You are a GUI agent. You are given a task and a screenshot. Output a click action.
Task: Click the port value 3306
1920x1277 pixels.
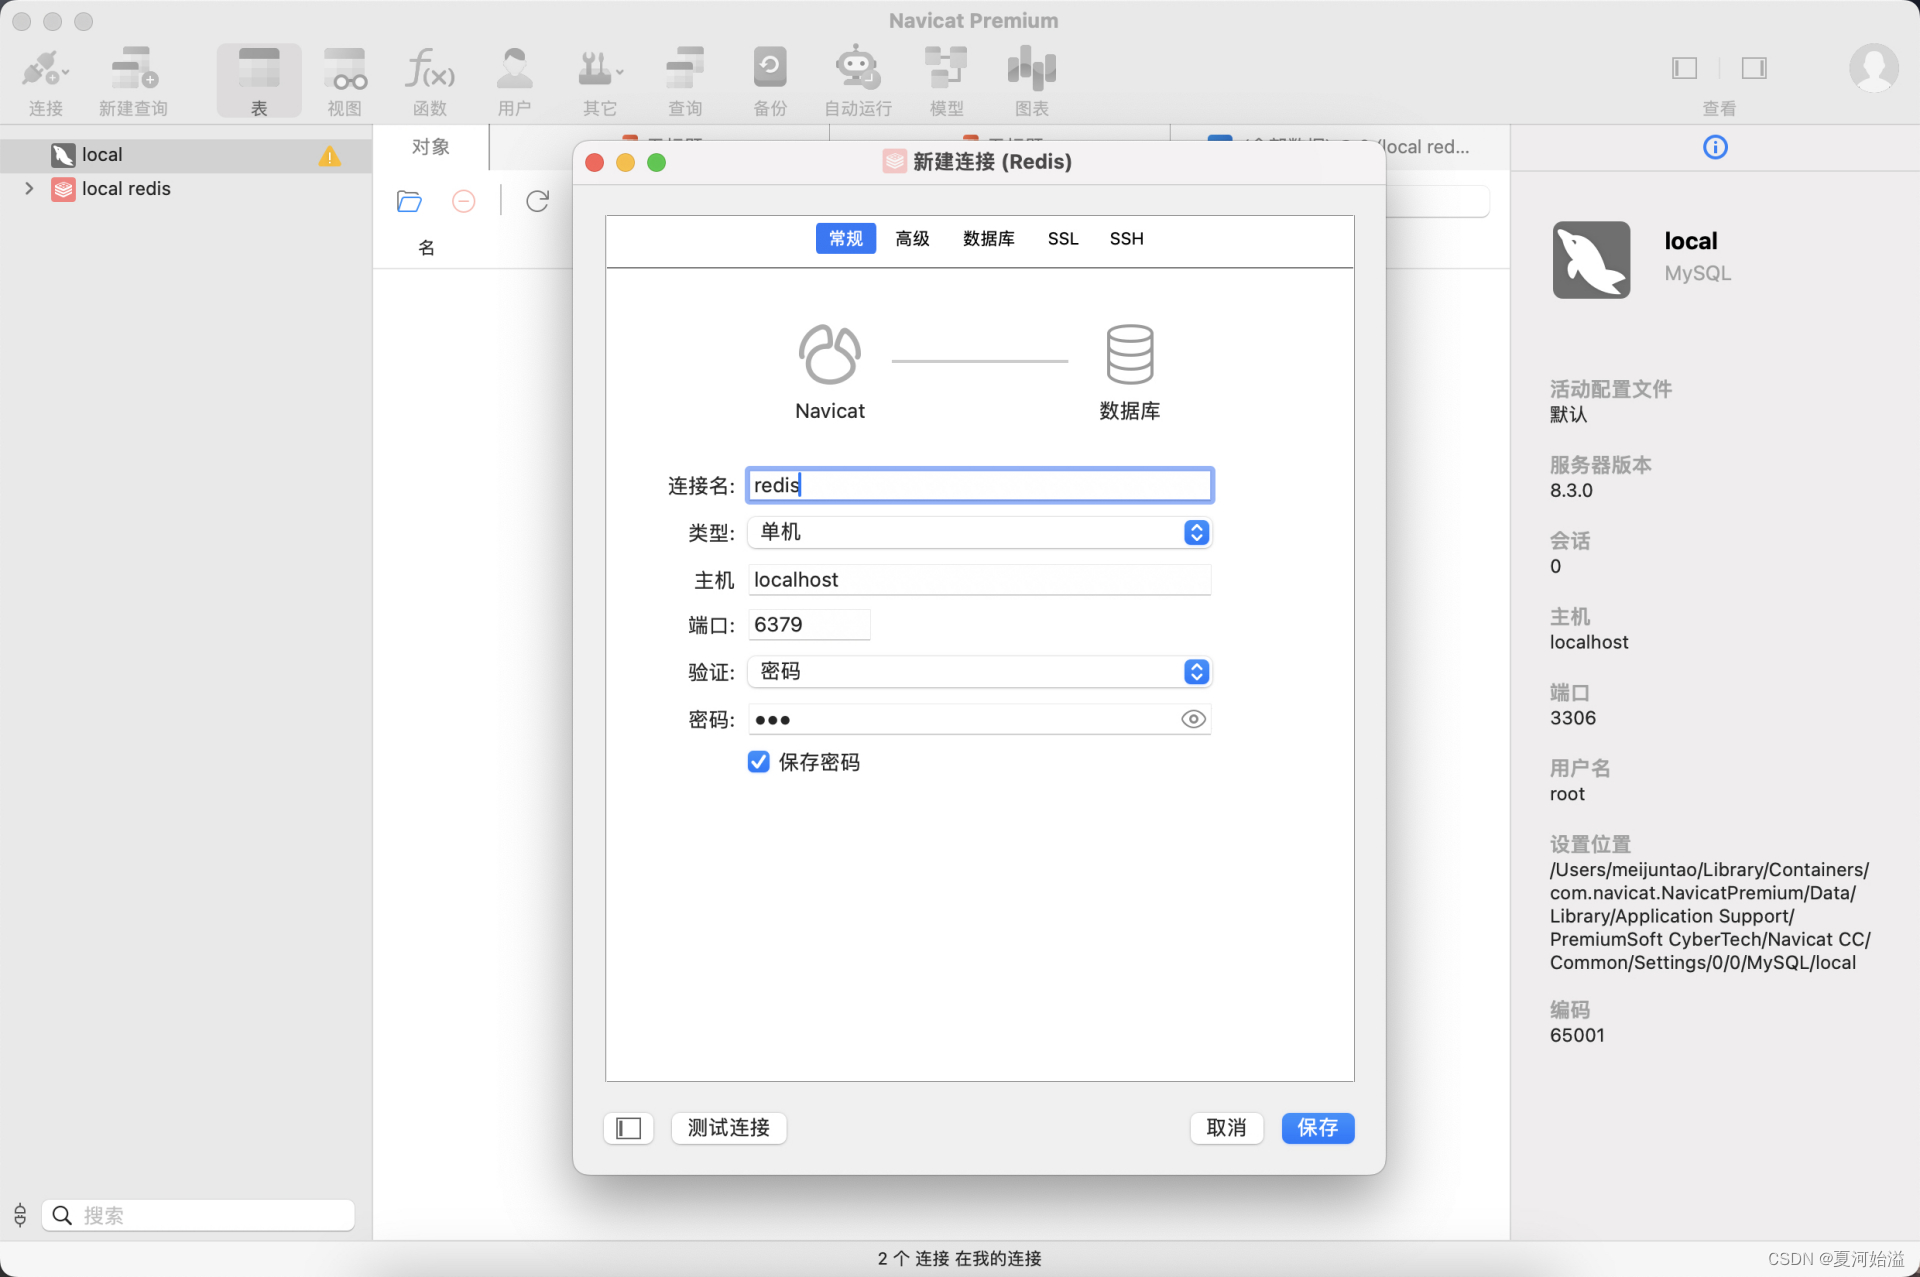pyautogui.click(x=1573, y=718)
